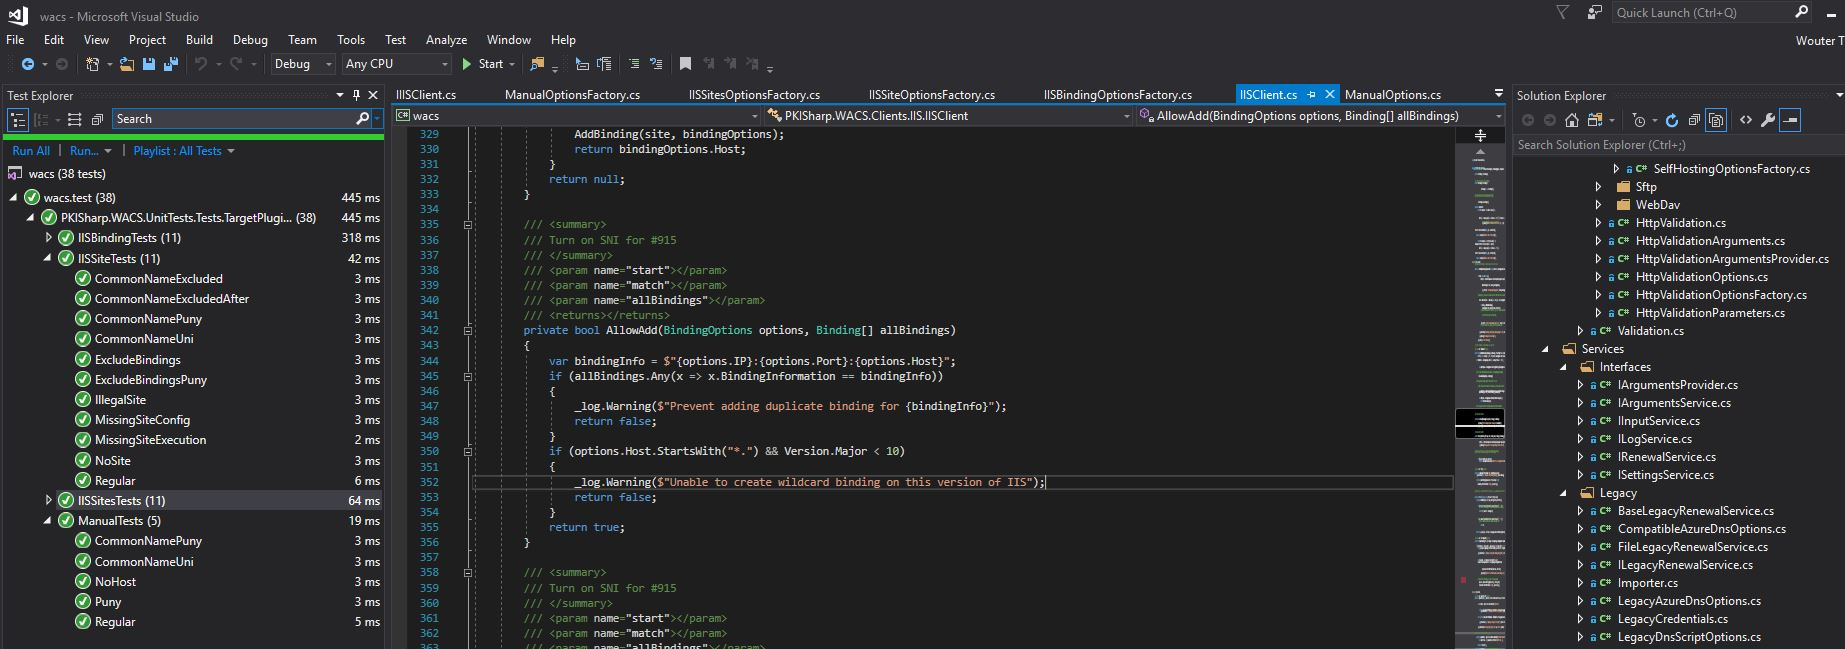Toggle hierarchy view in Test Explorer

coord(18,119)
